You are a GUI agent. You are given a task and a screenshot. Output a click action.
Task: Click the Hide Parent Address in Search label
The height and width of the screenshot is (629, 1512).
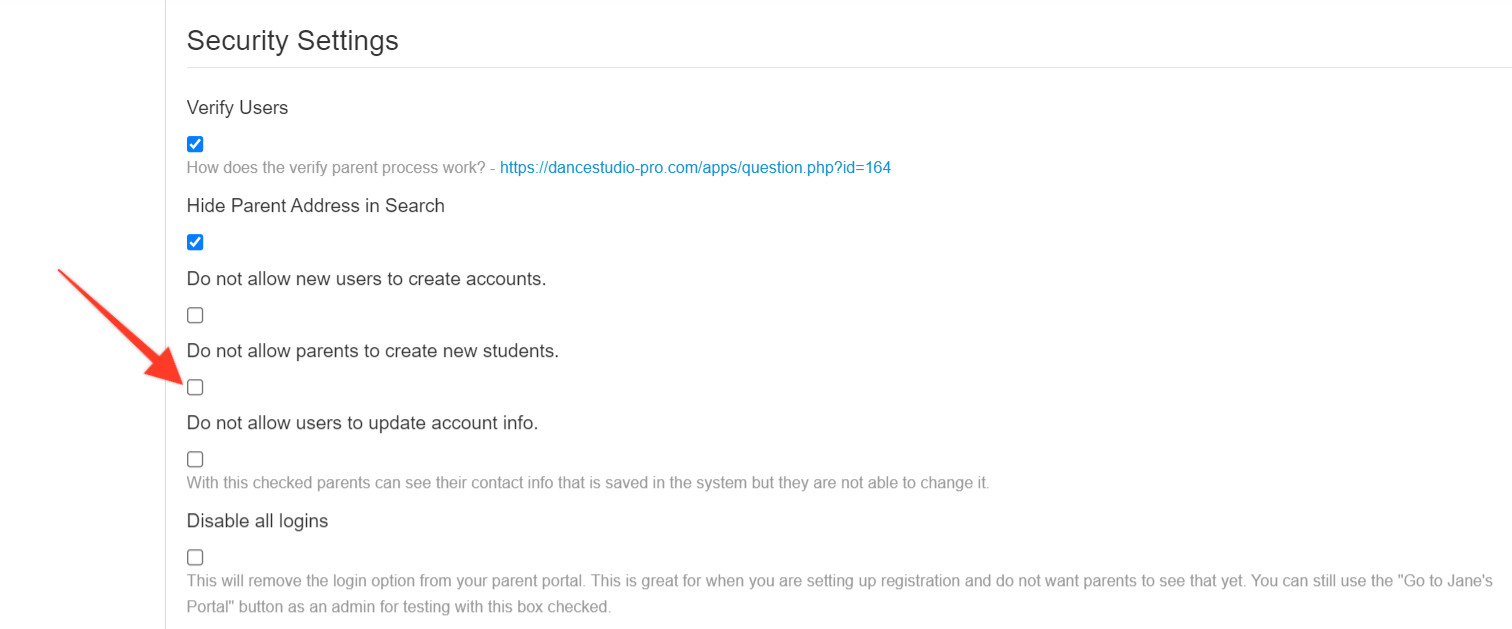(316, 206)
